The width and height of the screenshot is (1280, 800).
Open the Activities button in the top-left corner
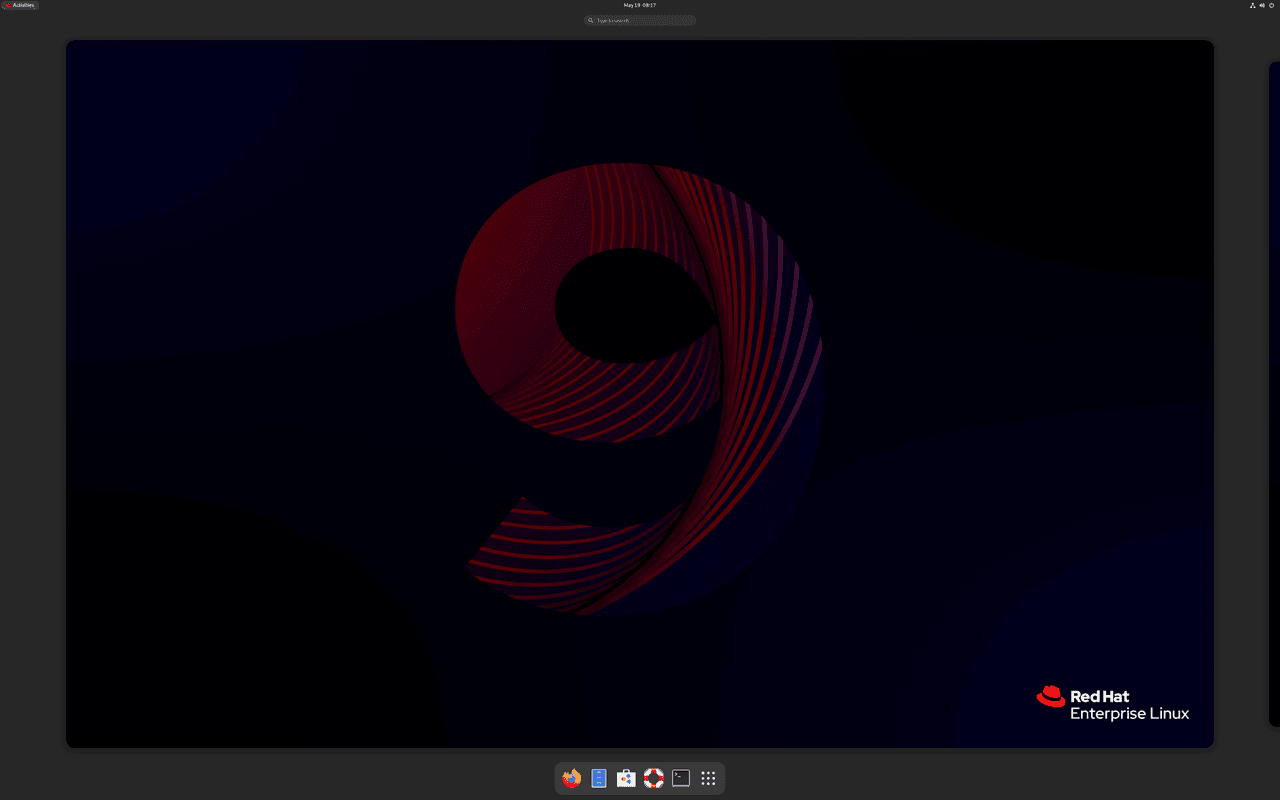tap(20, 5)
